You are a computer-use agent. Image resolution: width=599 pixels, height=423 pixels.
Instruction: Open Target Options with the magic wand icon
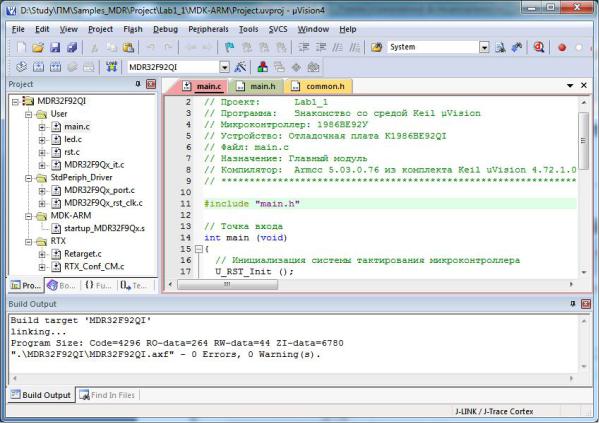pyautogui.click(x=240, y=67)
